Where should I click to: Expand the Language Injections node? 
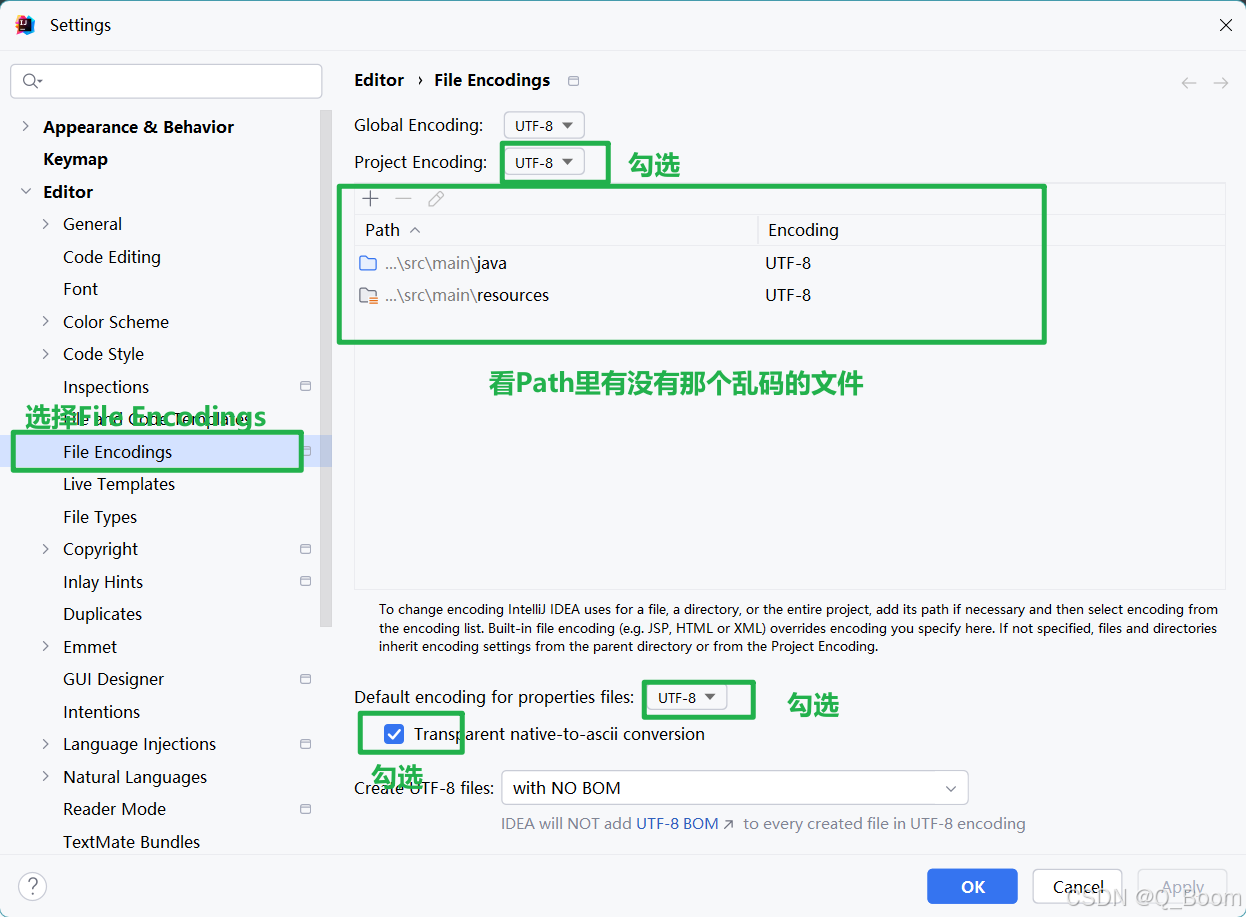click(46, 744)
